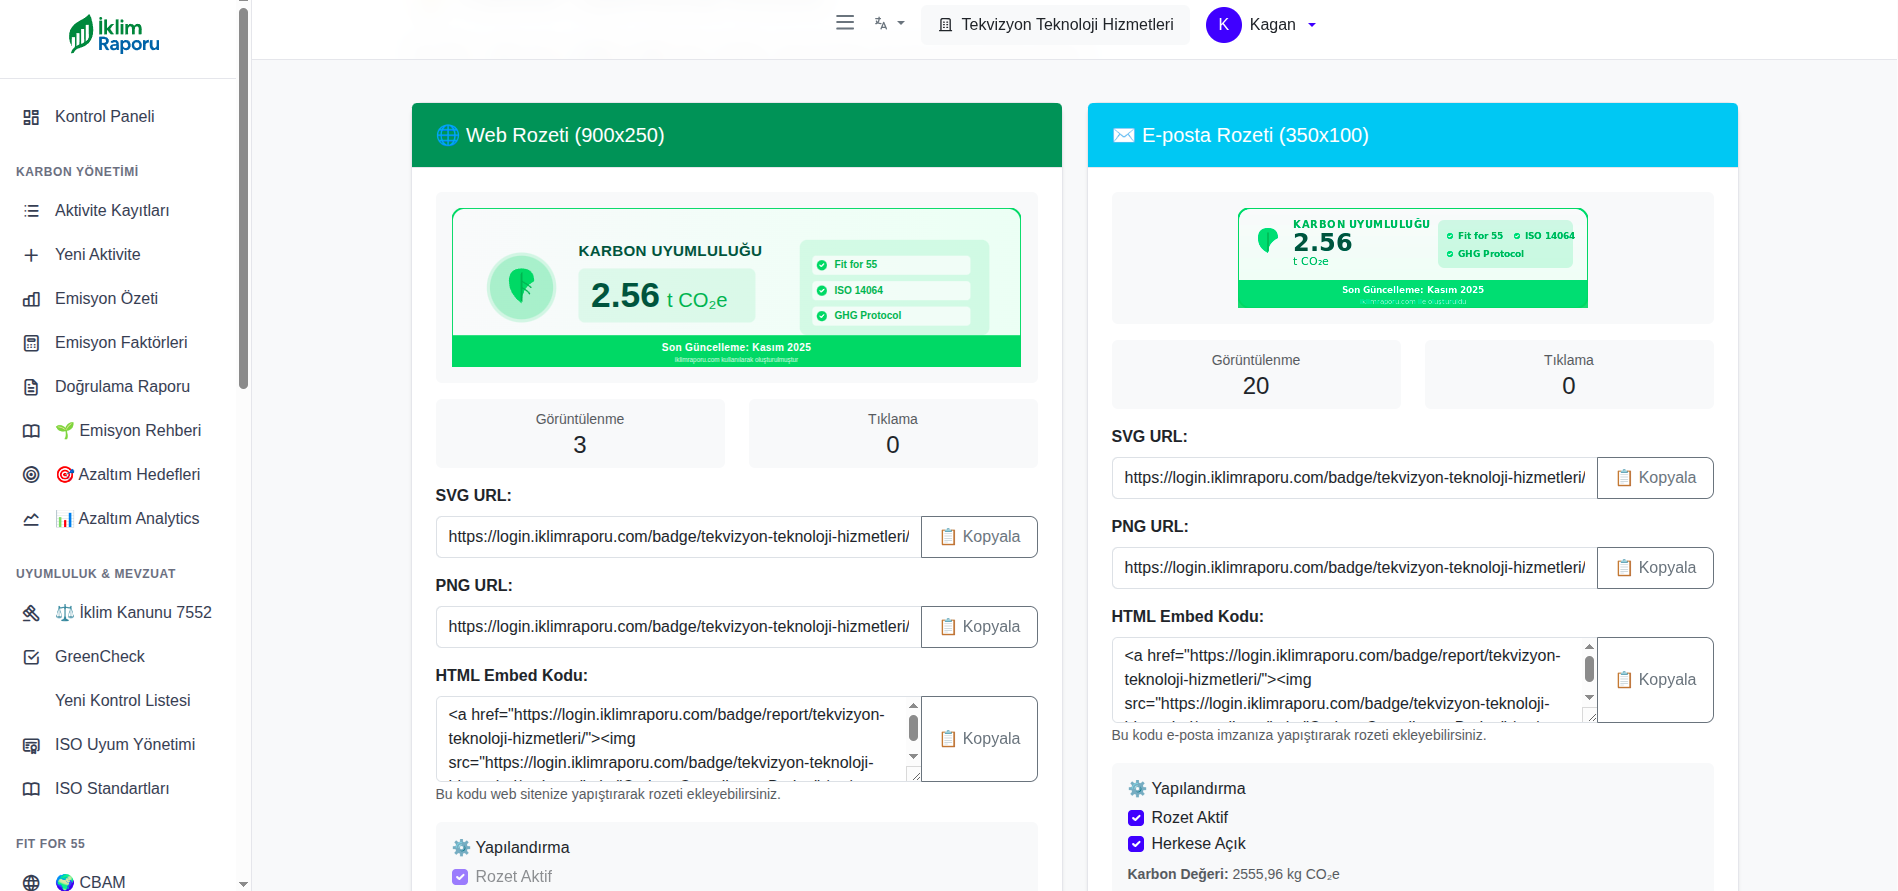Click Karbon Değeri 2555,96 kg text
Screen dimensions: 1898x891
[x=1233, y=874]
